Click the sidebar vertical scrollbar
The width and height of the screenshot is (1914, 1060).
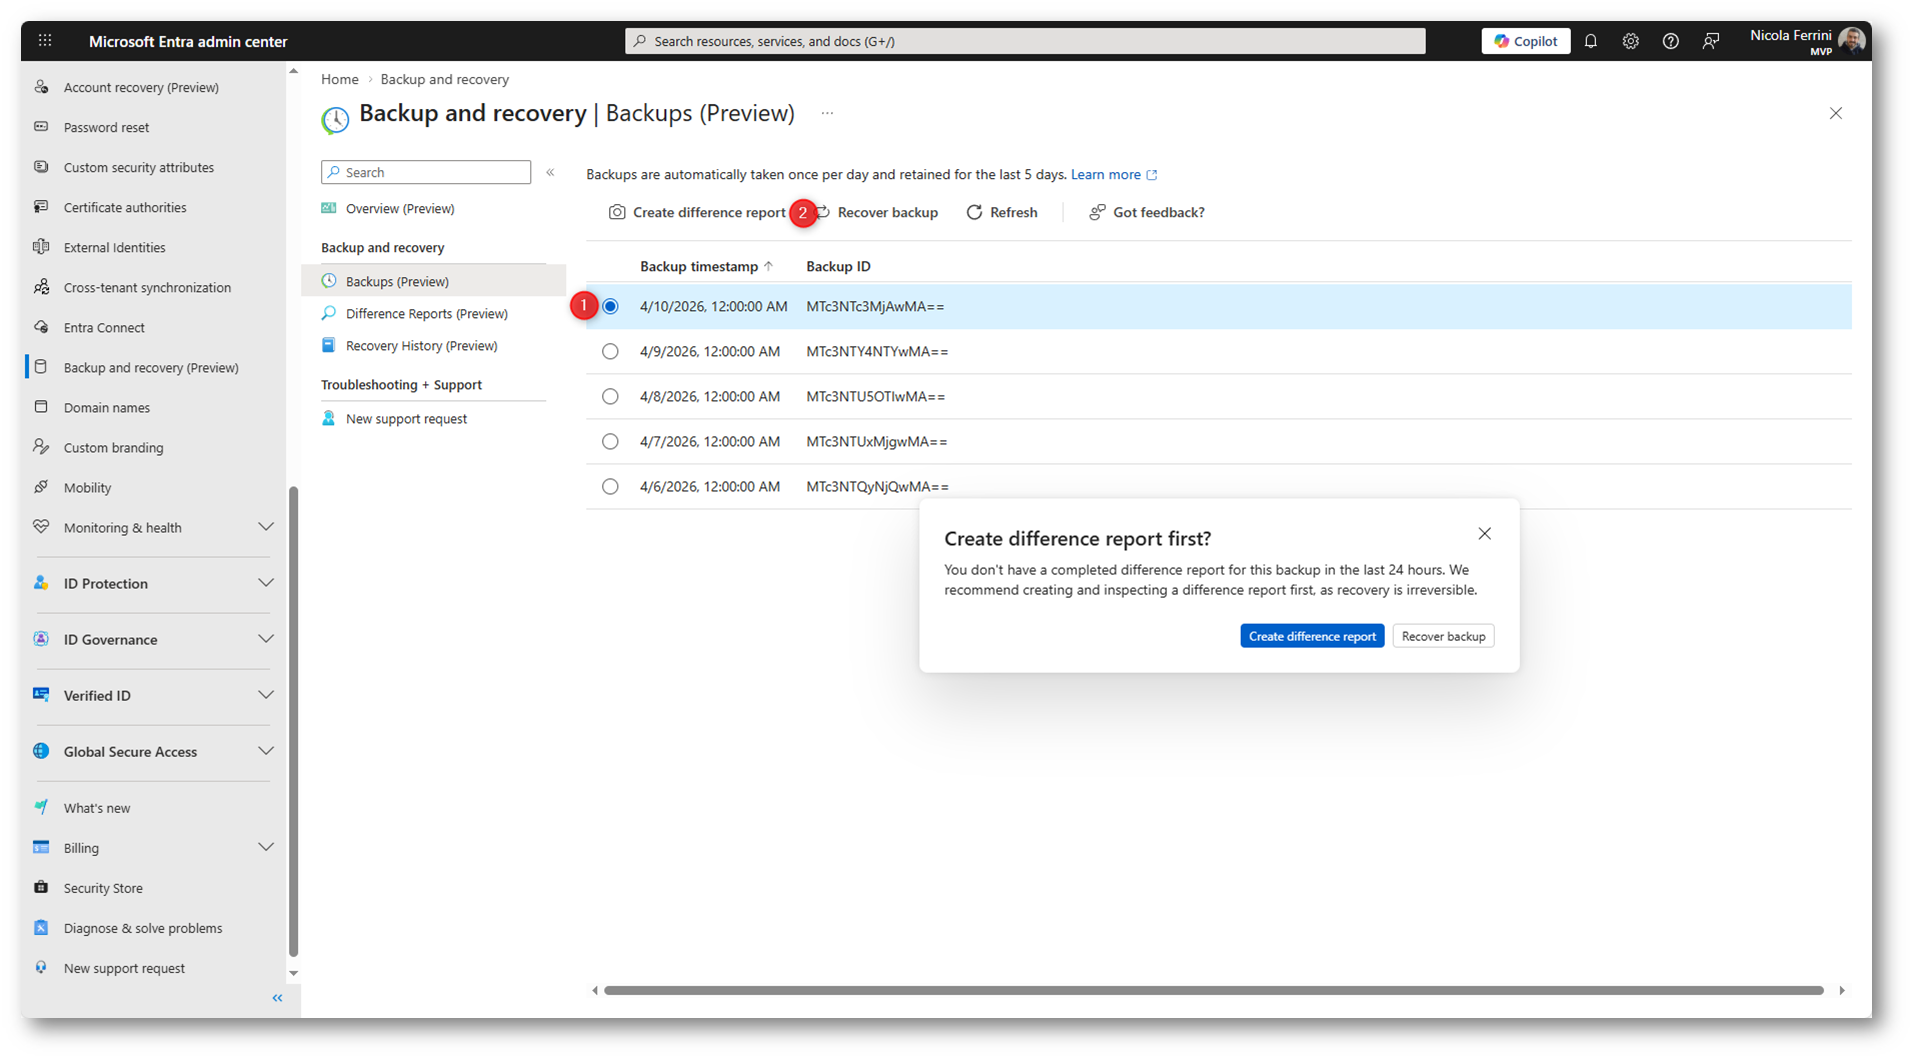[293, 720]
